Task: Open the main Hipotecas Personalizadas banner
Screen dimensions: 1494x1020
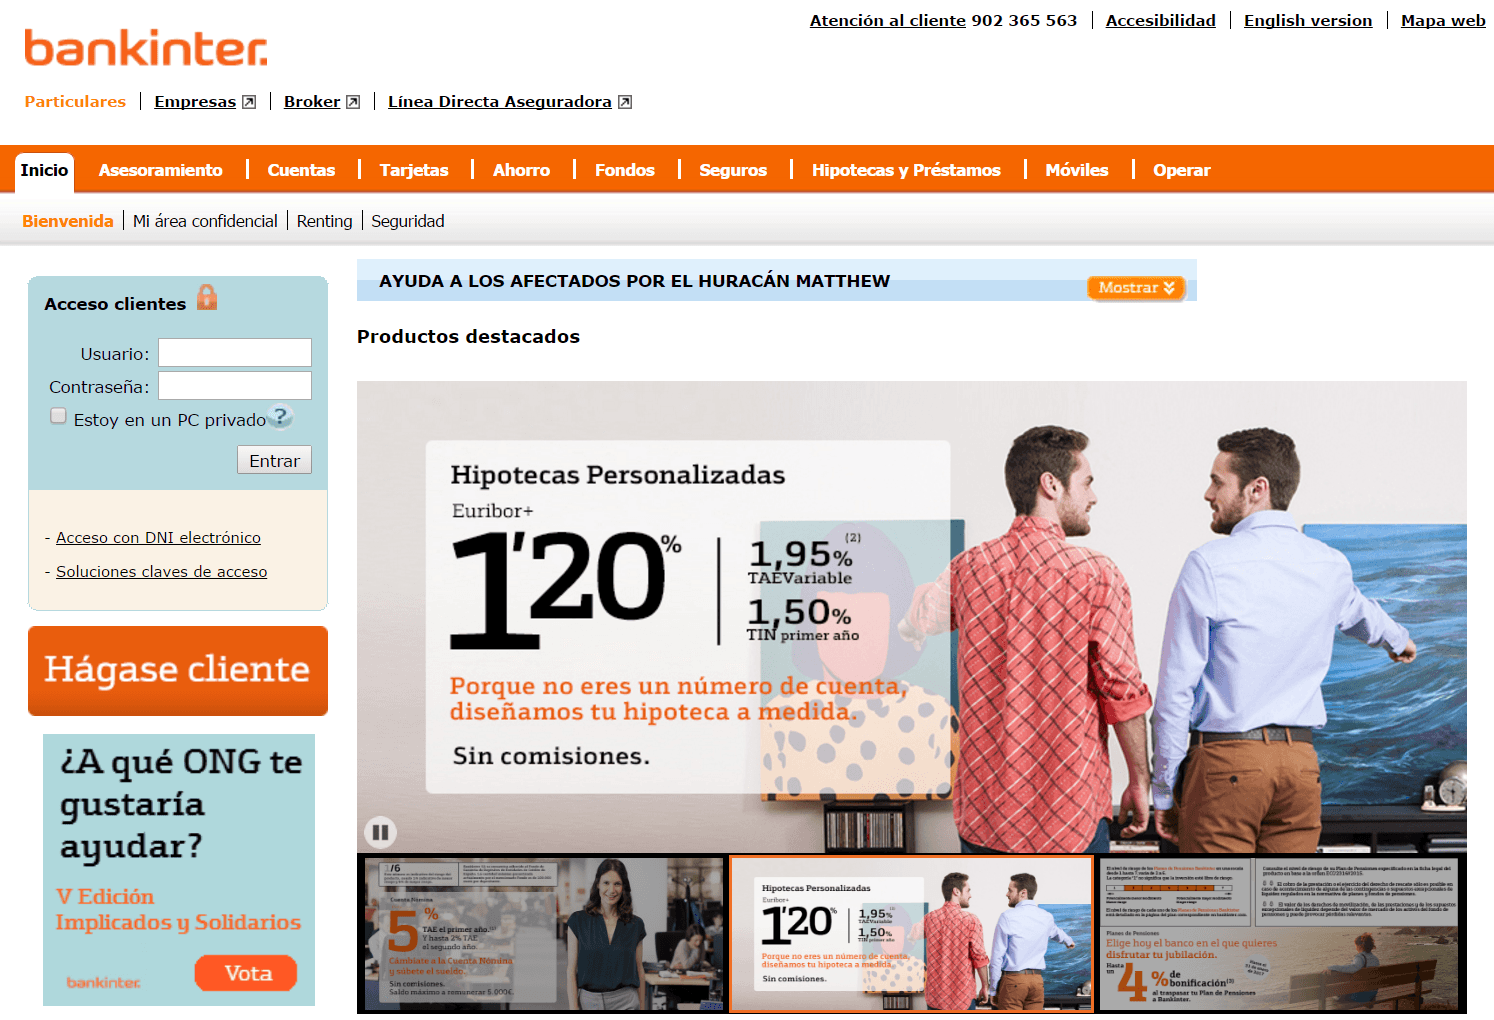Action: point(912,617)
